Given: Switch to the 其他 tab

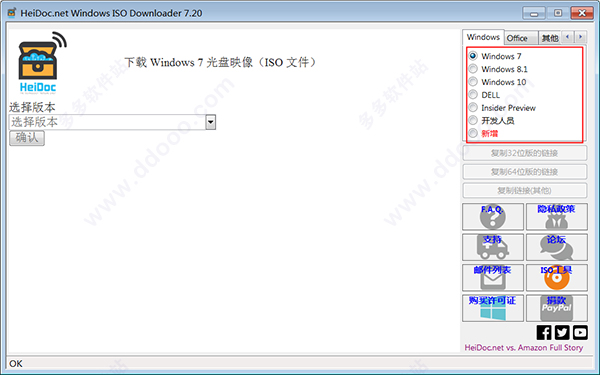Looking at the screenshot, I should [x=550, y=38].
